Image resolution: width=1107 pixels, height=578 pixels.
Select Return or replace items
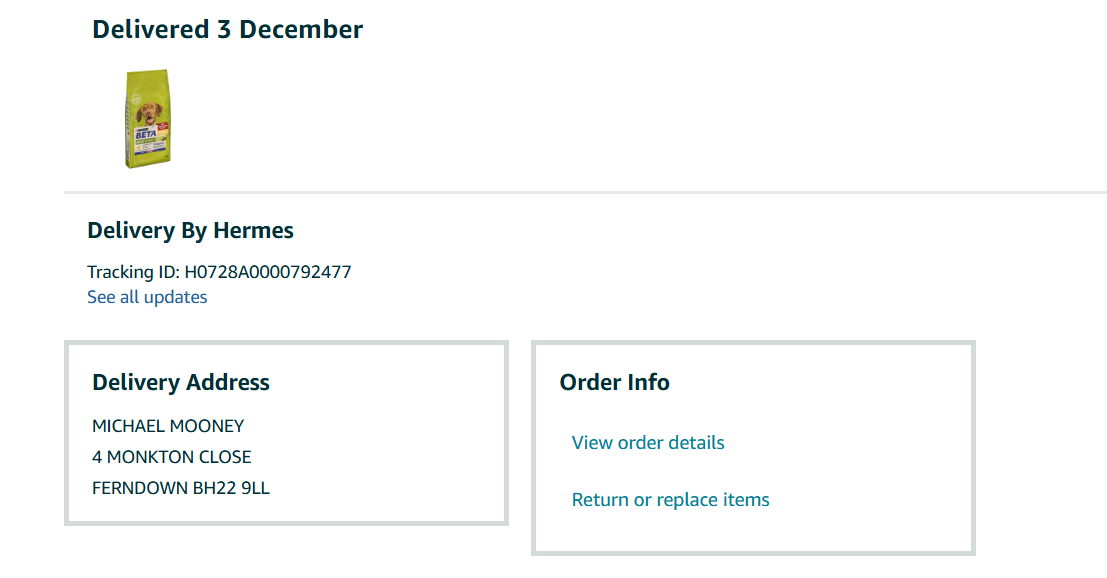tap(670, 500)
